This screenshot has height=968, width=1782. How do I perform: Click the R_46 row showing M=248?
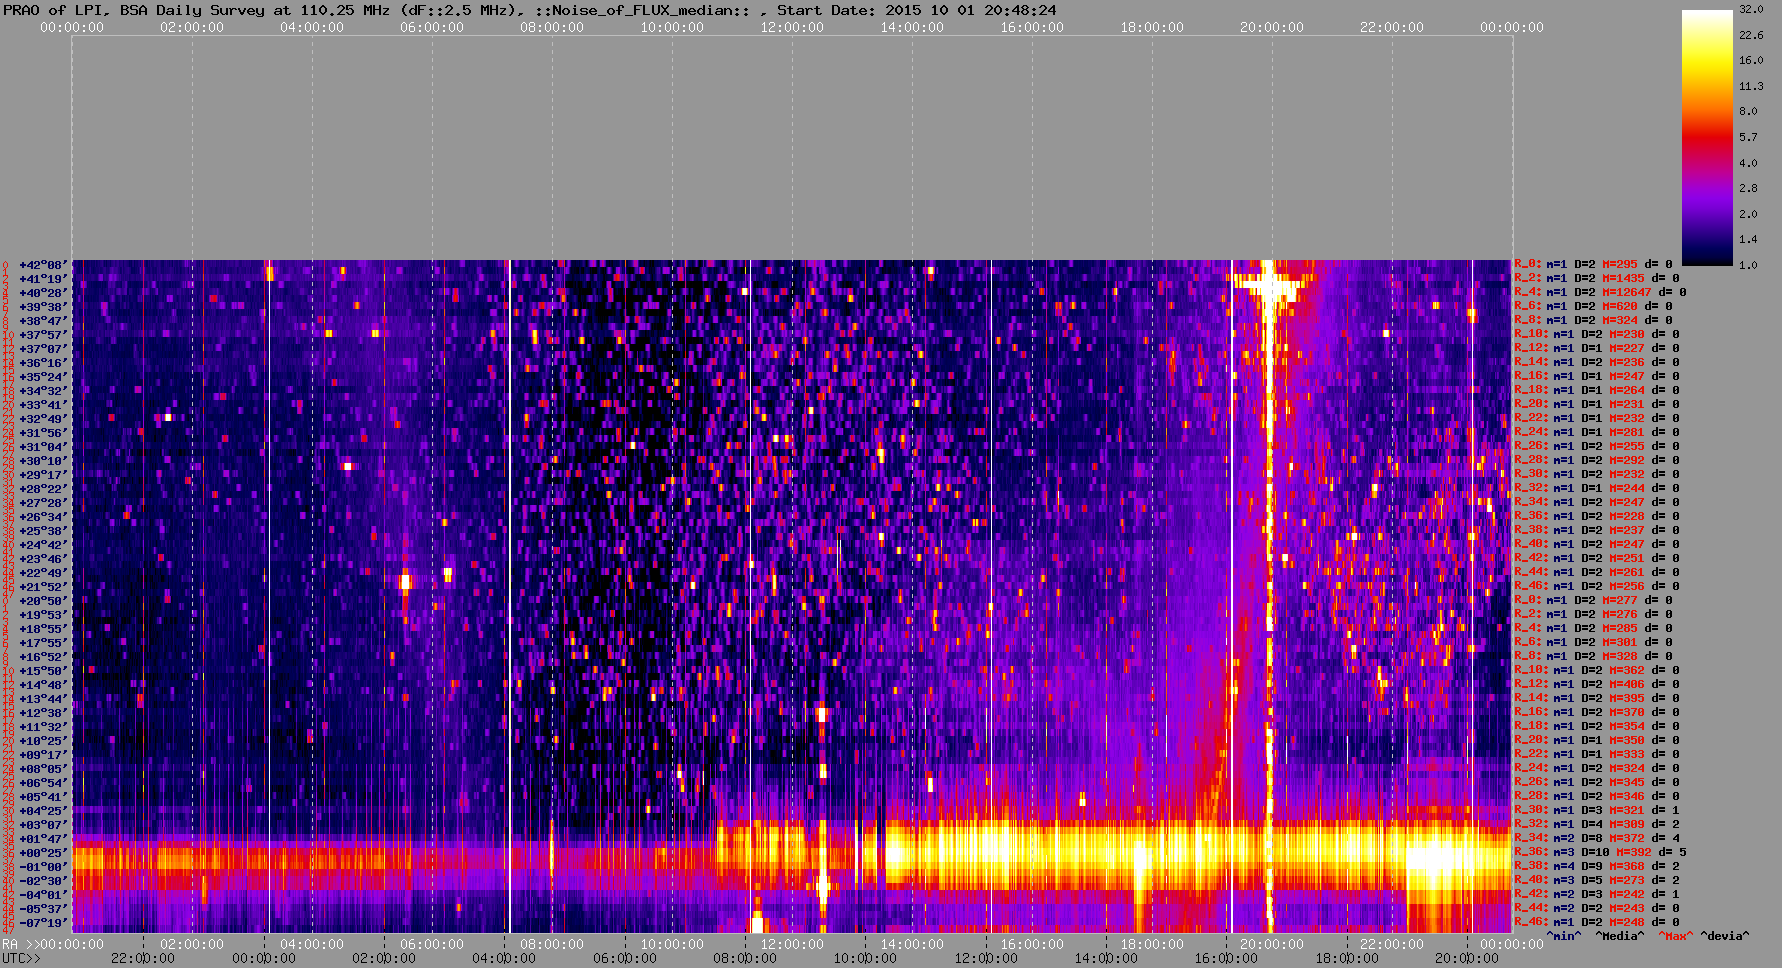[1597, 923]
